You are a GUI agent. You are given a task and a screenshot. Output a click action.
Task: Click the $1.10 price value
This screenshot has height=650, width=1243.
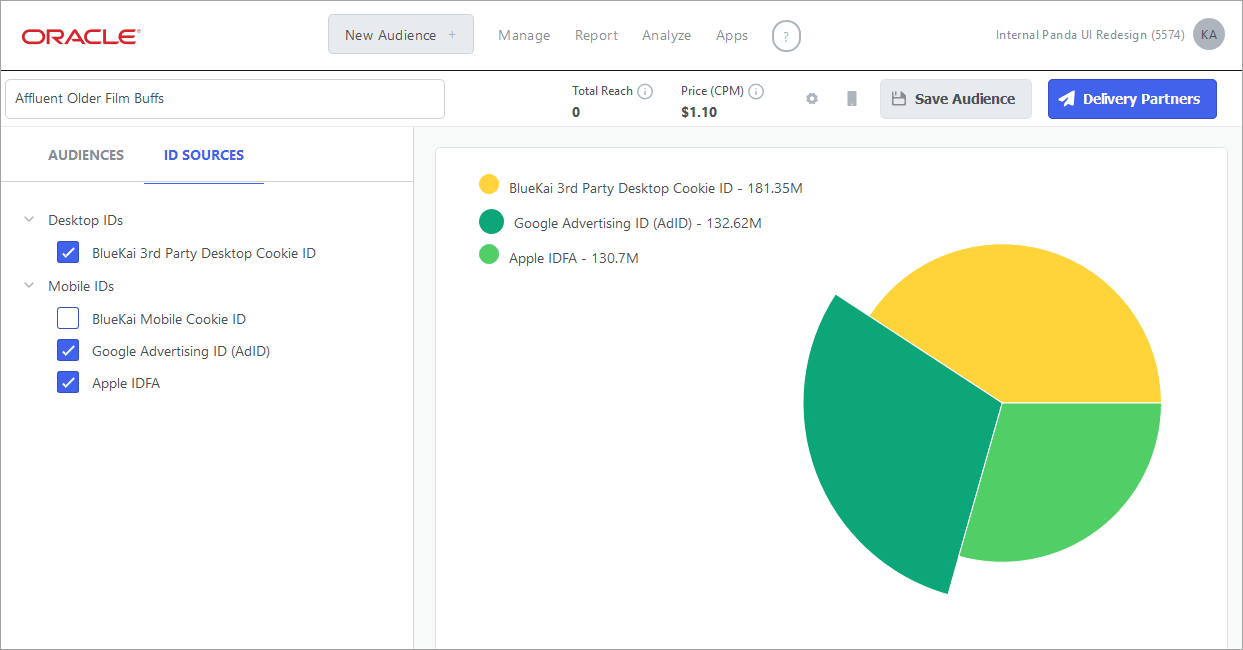(x=699, y=112)
